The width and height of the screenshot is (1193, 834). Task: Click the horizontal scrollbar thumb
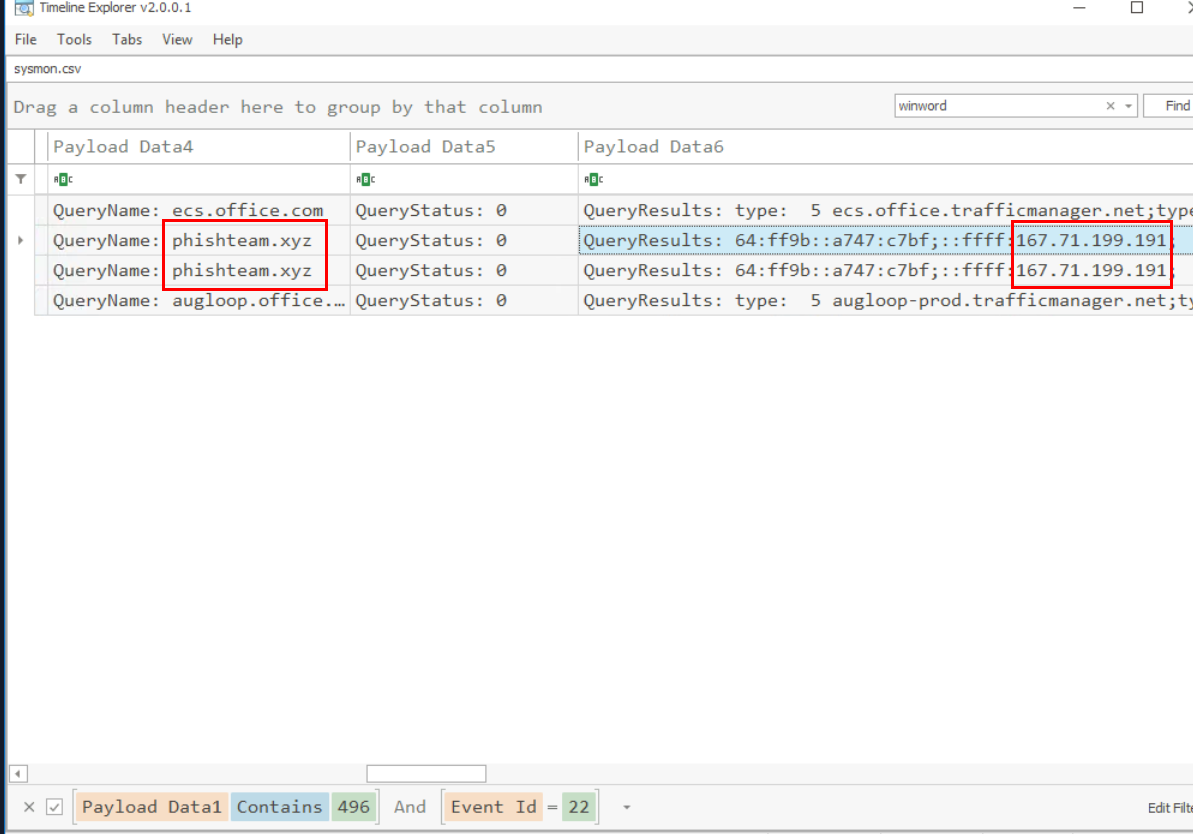click(426, 774)
